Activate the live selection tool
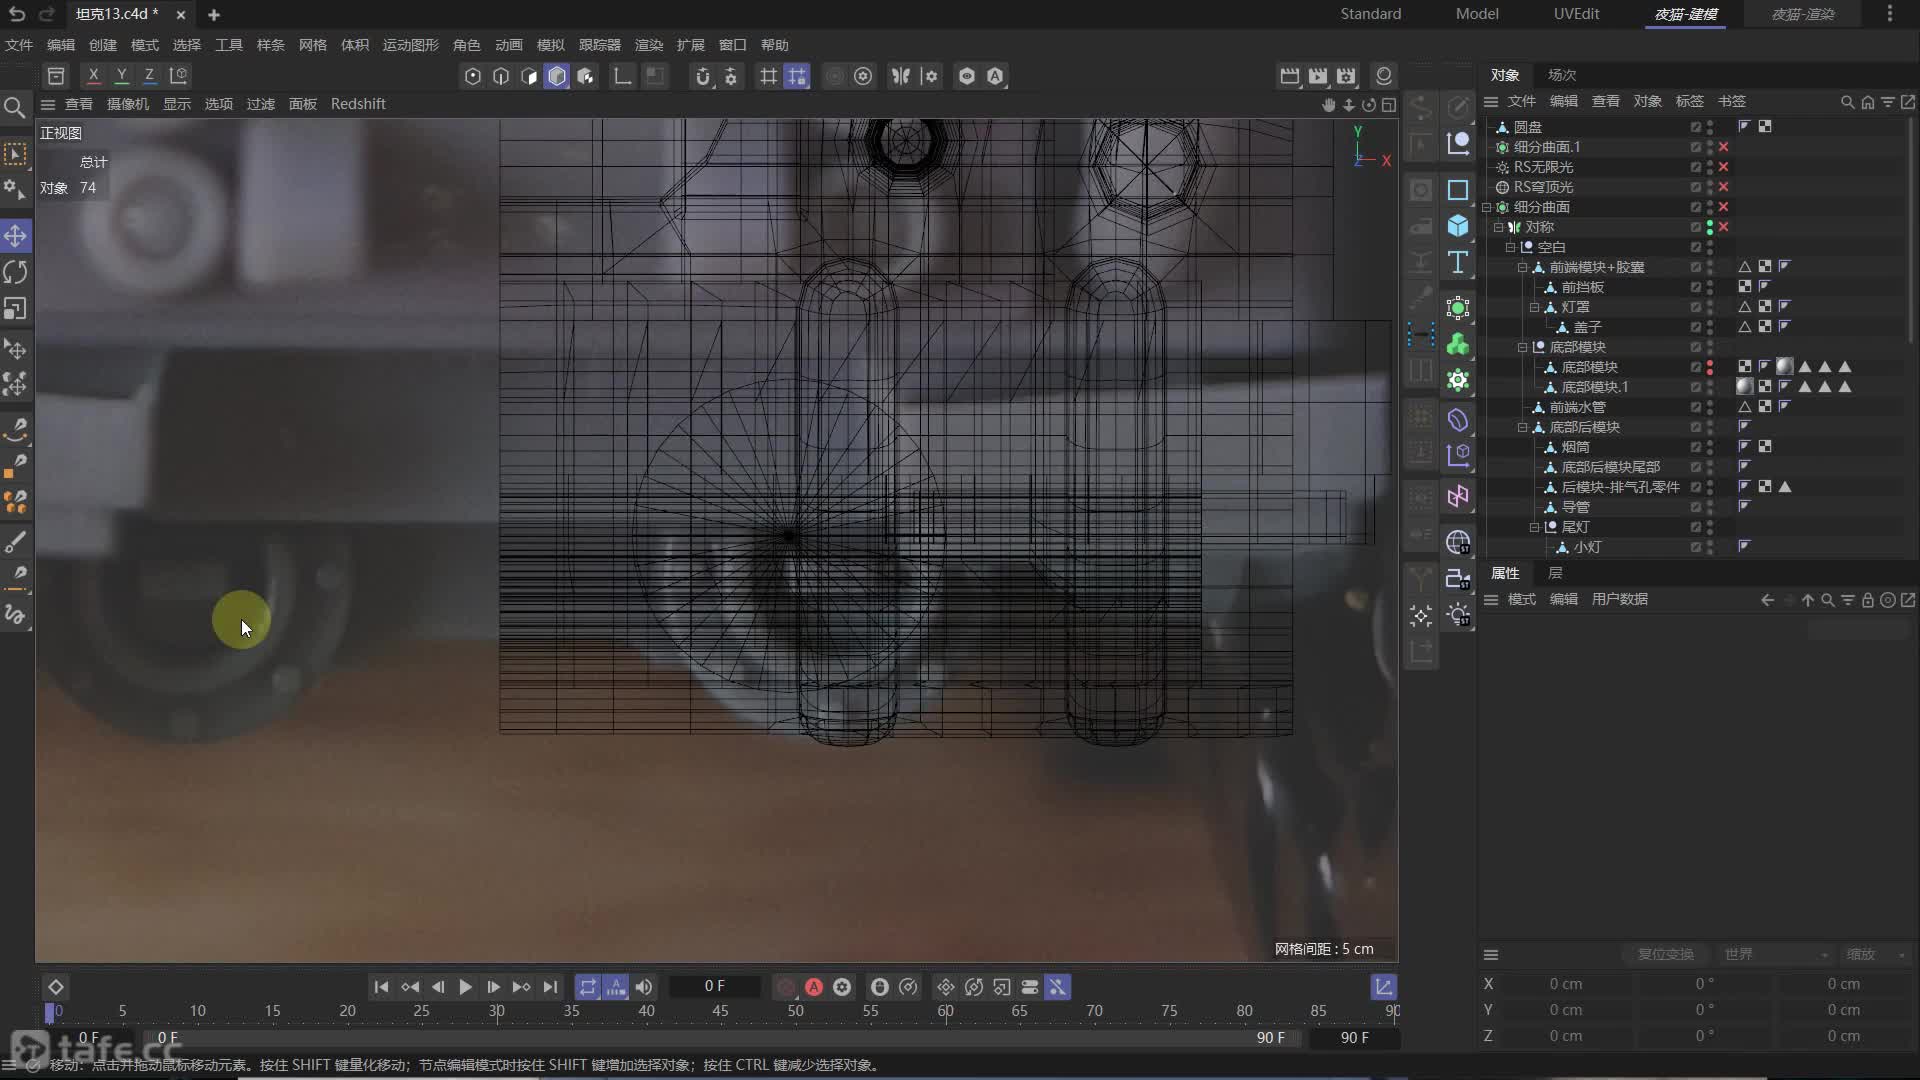The height and width of the screenshot is (1080, 1920). 15,153
